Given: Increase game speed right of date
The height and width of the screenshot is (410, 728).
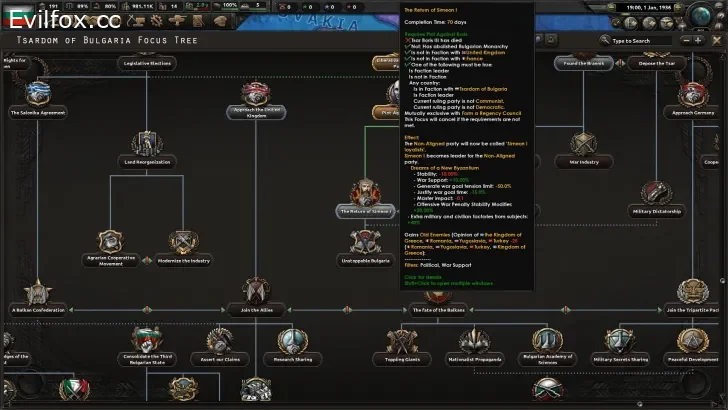Looking at the screenshot, I should point(679,7).
